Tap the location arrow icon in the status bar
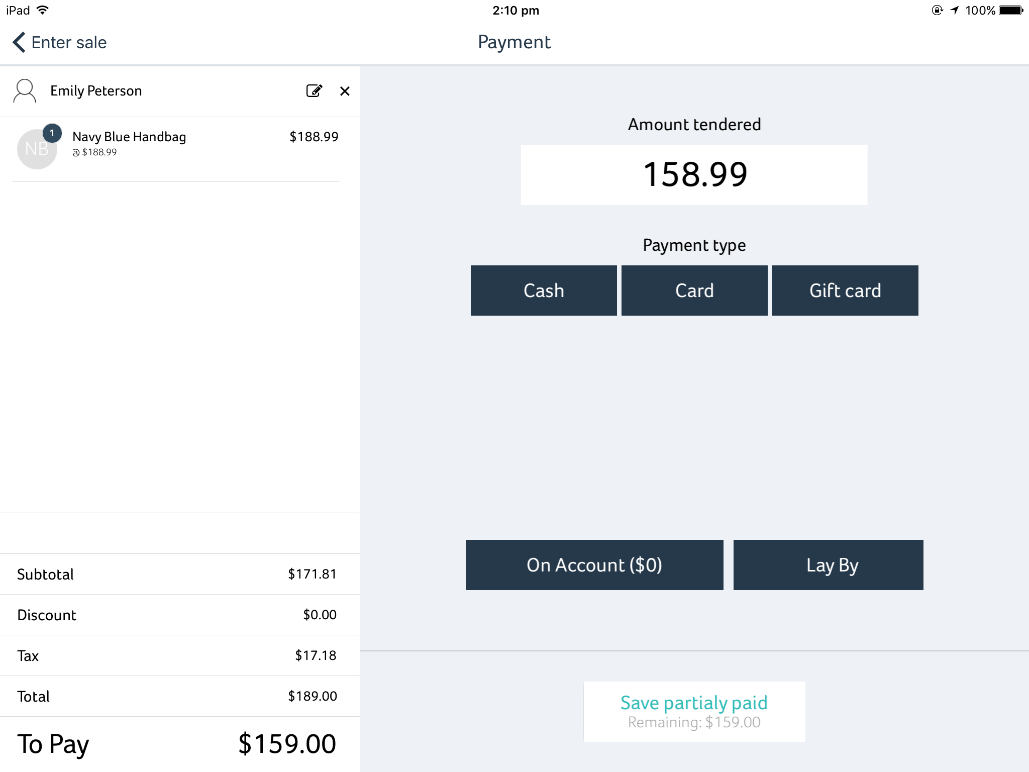Image resolution: width=1029 pixels, height=772 pixels. click(954, 10)
